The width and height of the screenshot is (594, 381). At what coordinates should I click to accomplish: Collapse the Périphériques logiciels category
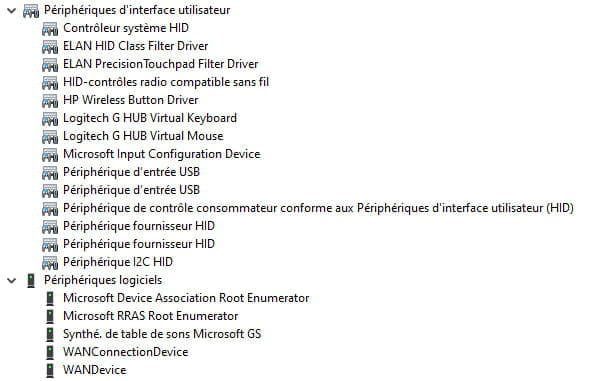[12, 281]
